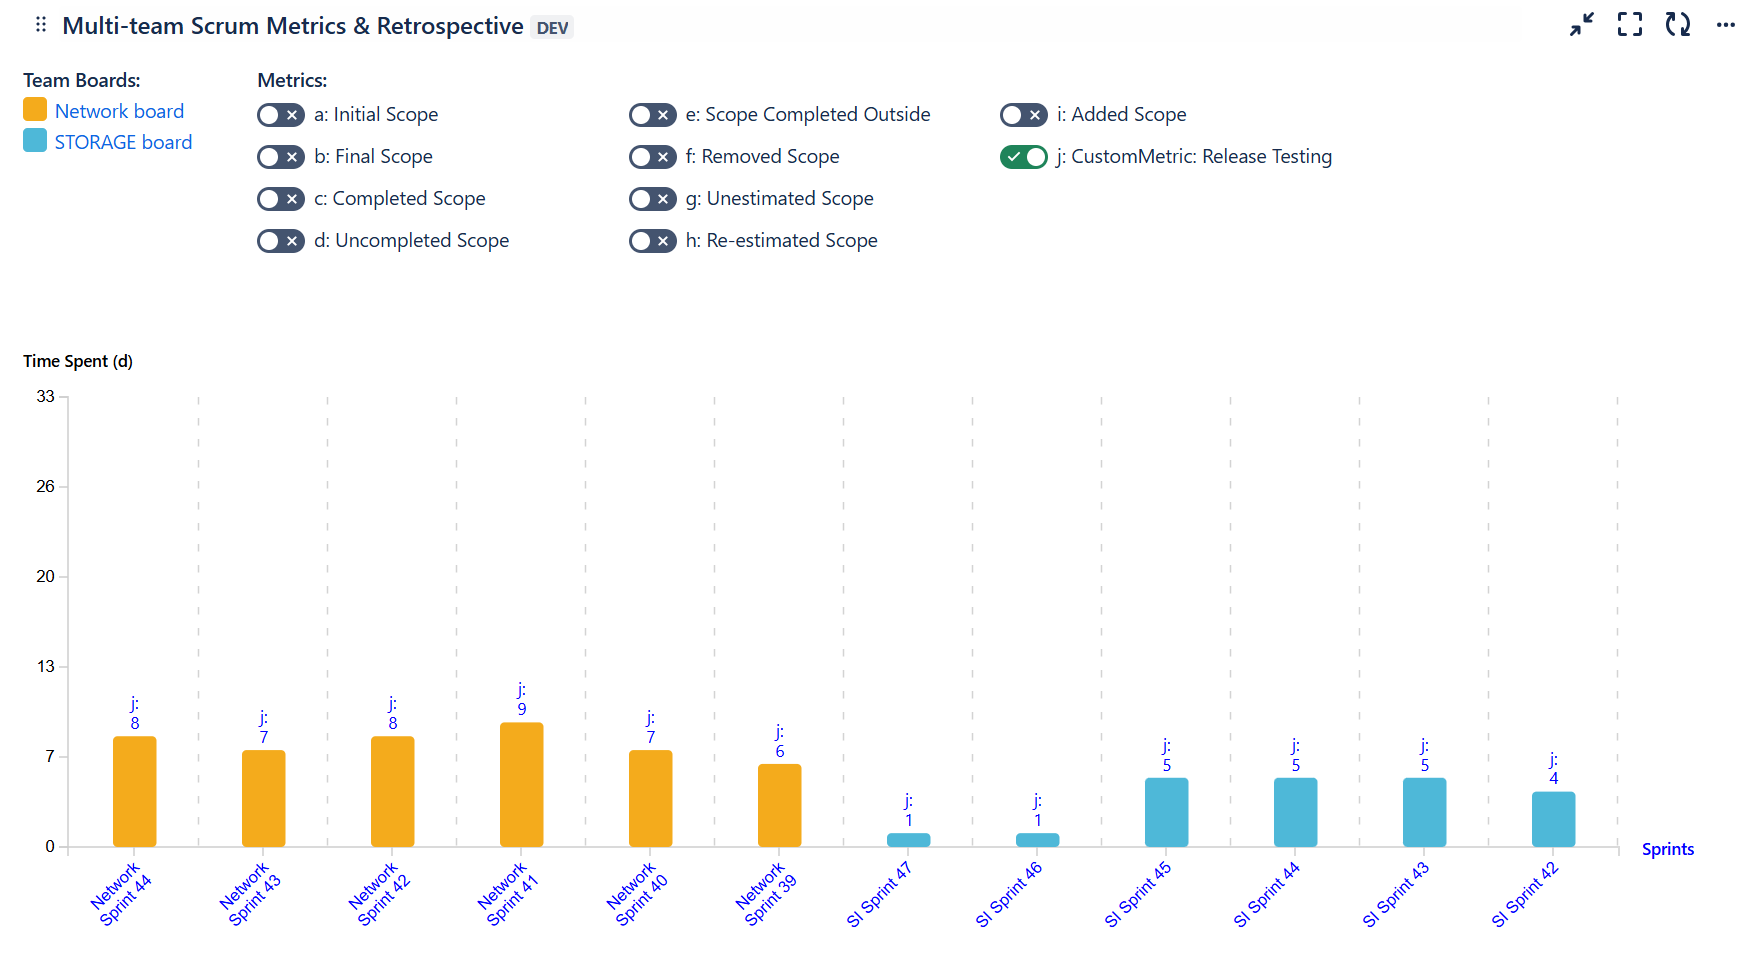Click the SI Sprint 42 axis label
The height and width of the screenshot is (957, 1756).
[1524, 894]
